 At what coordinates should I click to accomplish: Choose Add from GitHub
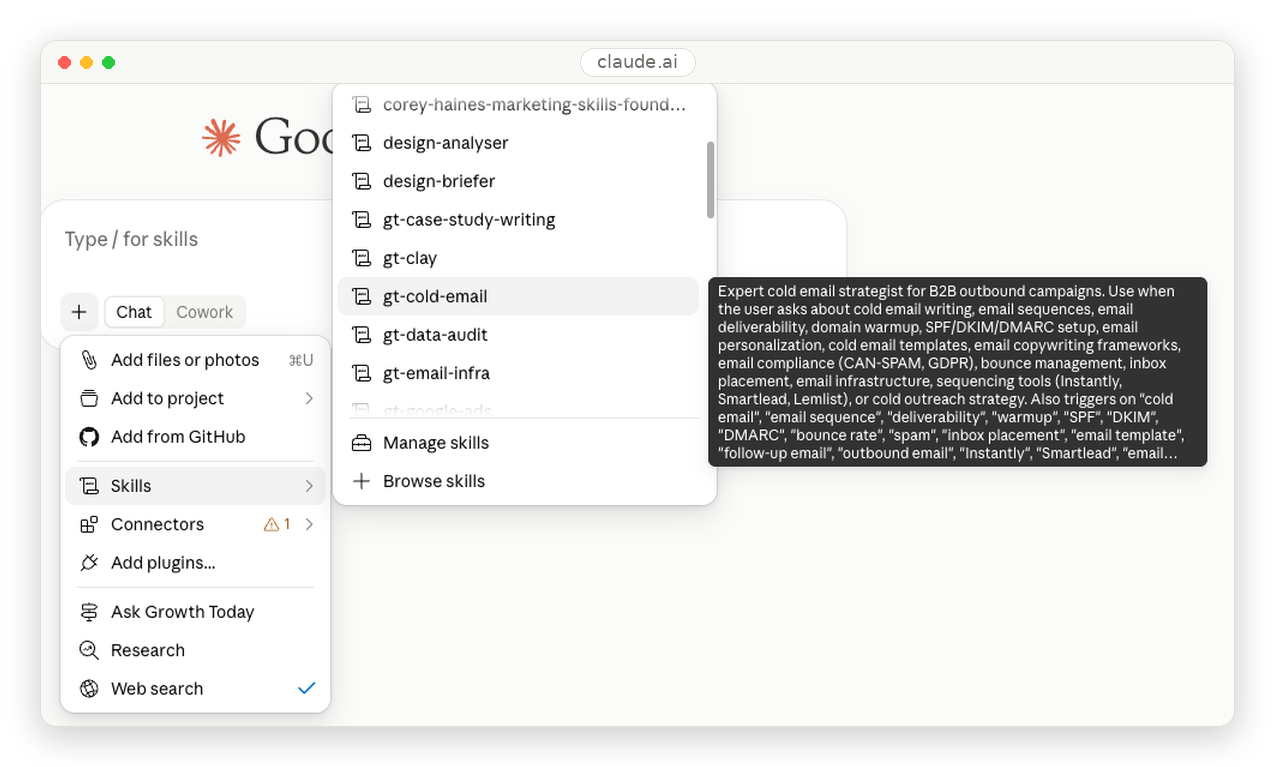pyautogui.click(x=195, y=437)
